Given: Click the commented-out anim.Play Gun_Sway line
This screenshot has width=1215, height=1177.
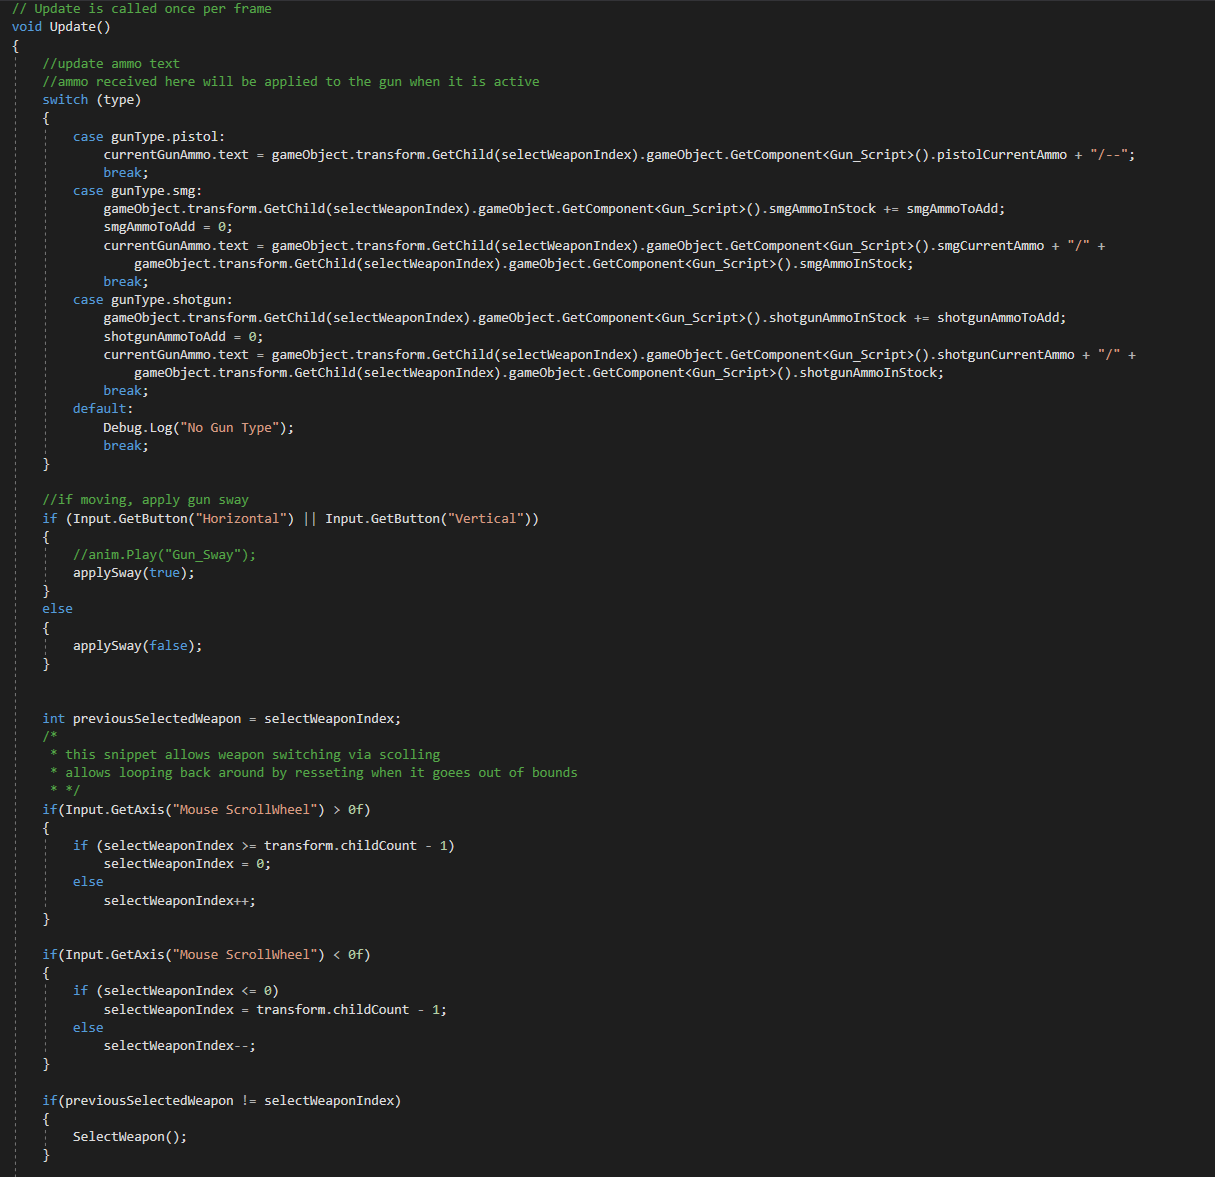Looking at the screenshot, I should pyautogui.click(x=164, y=554).
